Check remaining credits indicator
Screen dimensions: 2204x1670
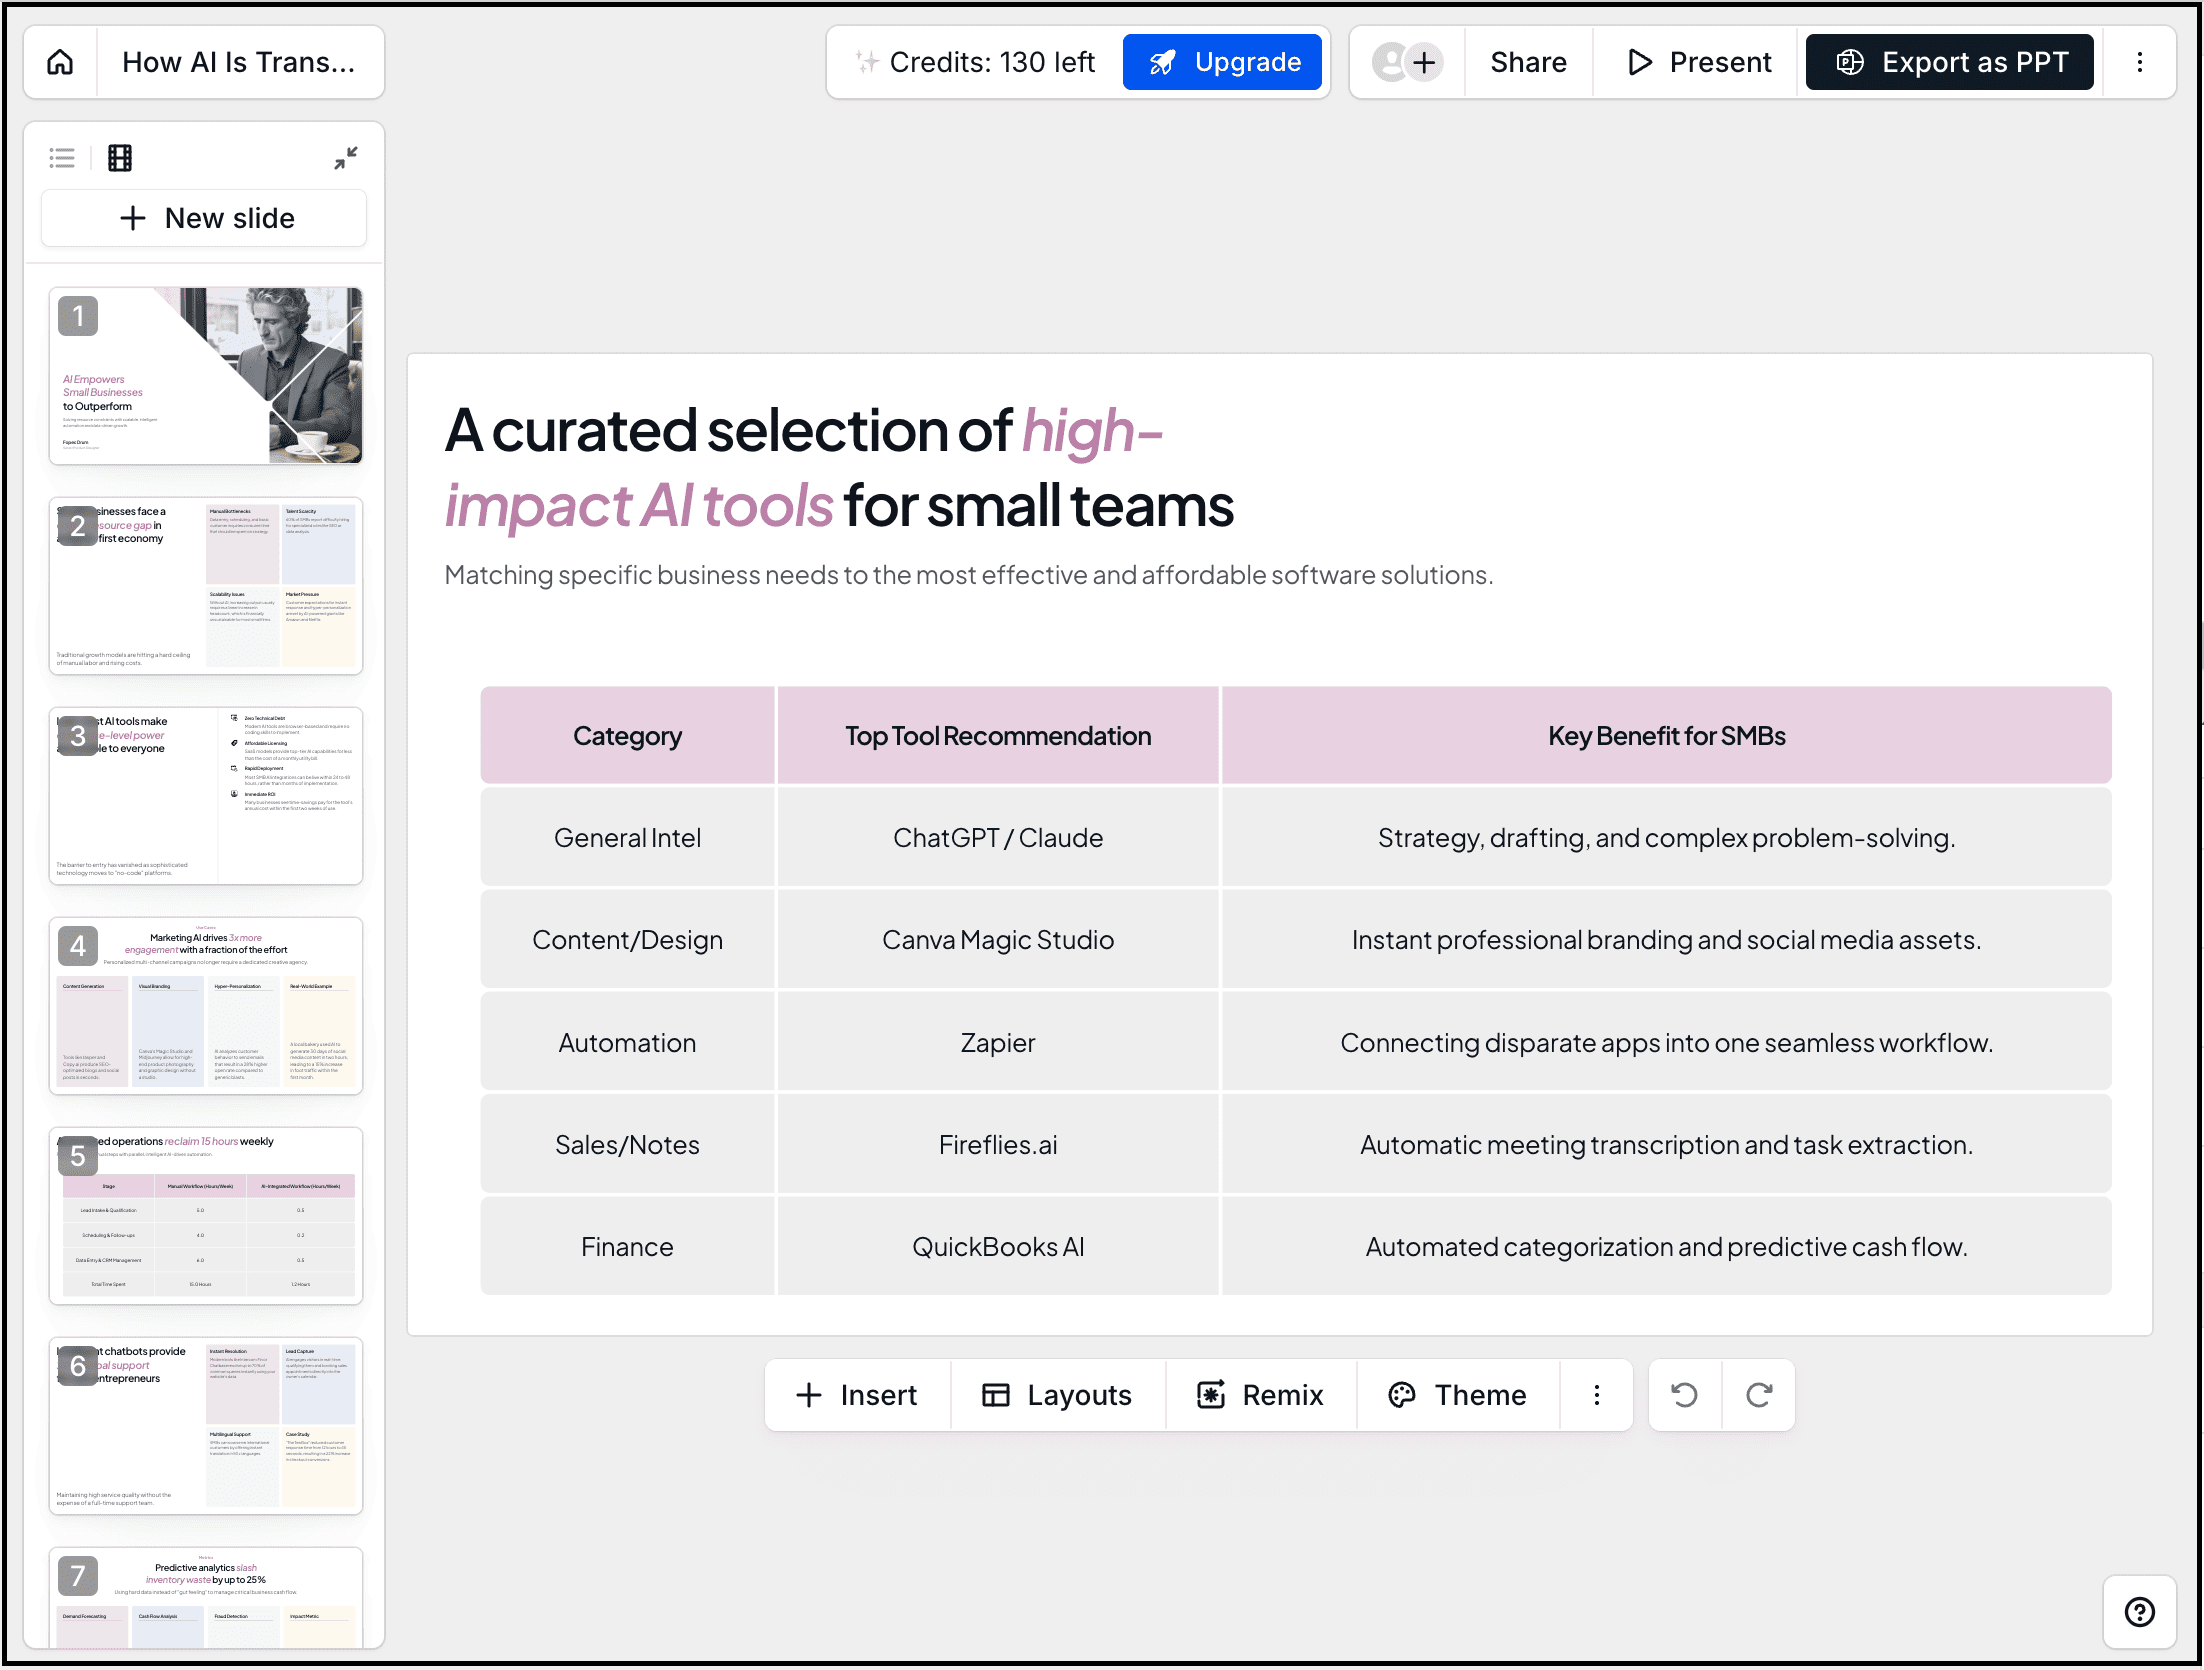(x=976, y=62)
